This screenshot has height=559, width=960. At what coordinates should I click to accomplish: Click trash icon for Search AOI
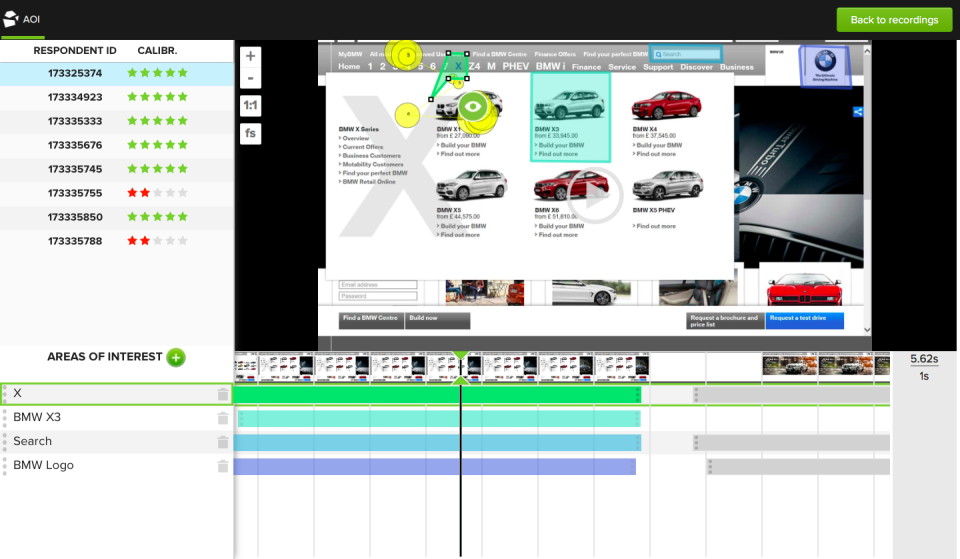pos(223,442)
